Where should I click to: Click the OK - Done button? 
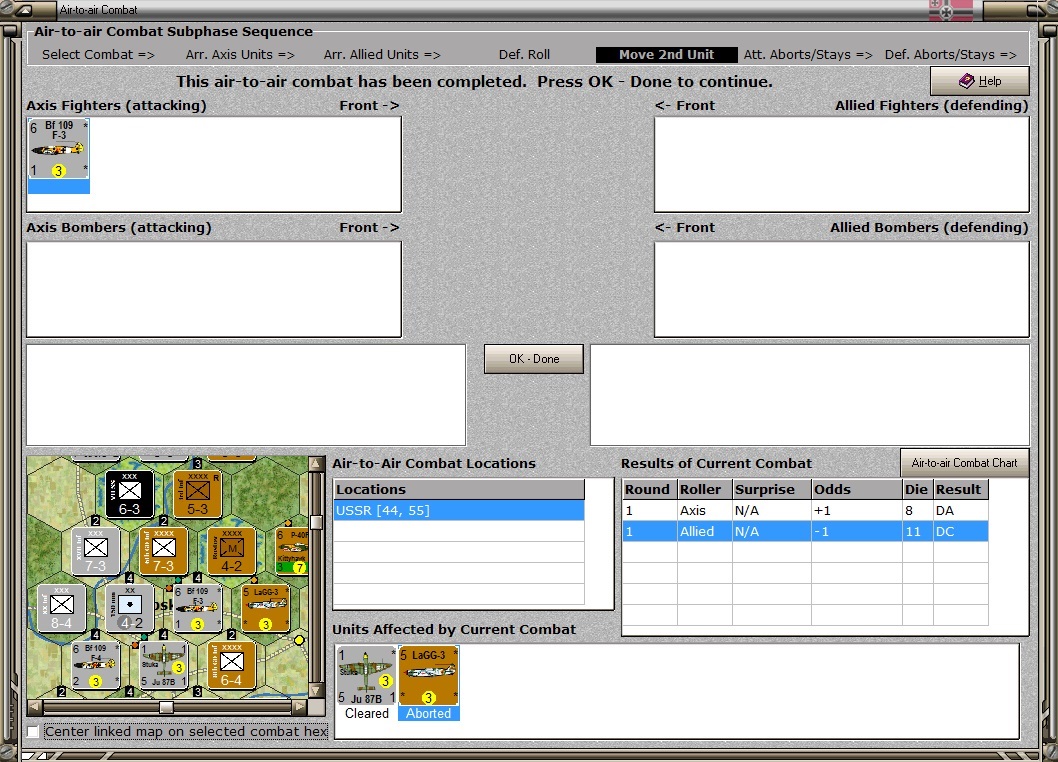[534, 359]
